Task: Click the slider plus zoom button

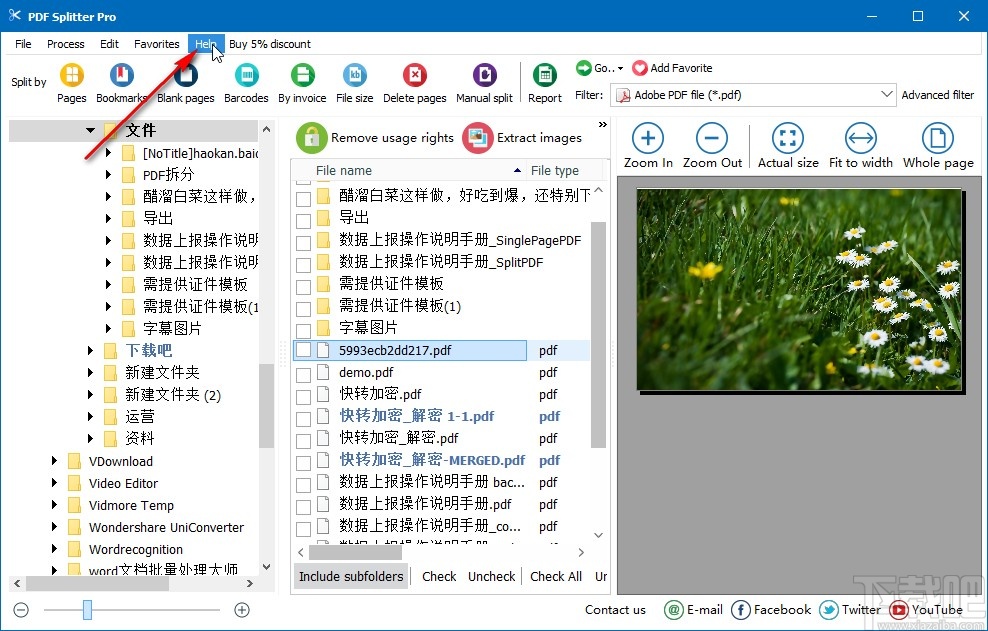Action: [241, 610]
